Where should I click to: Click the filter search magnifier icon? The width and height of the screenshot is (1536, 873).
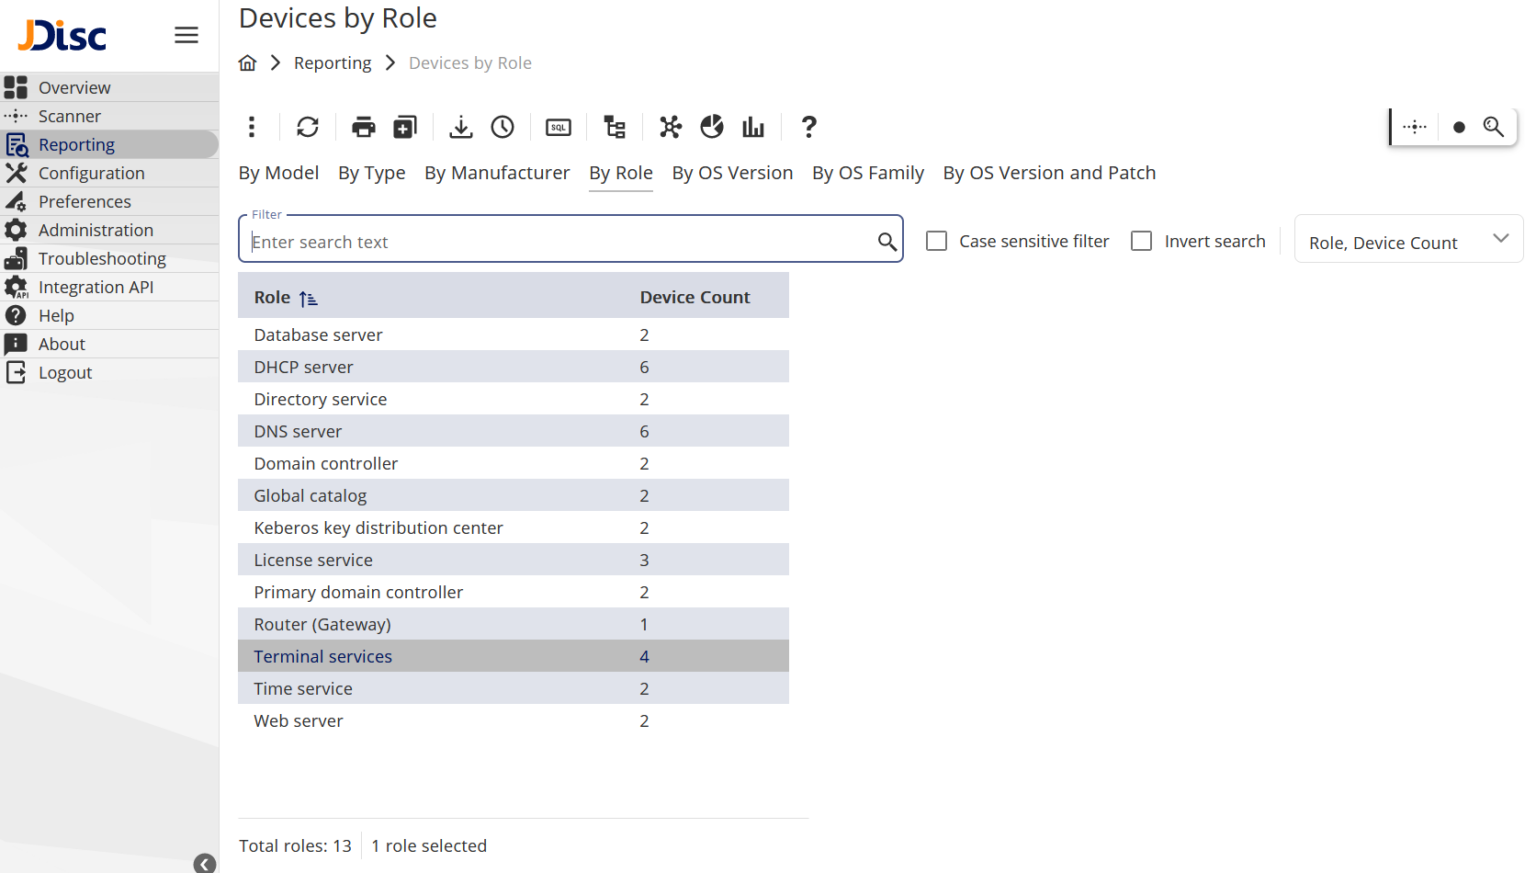pos(887,242)
